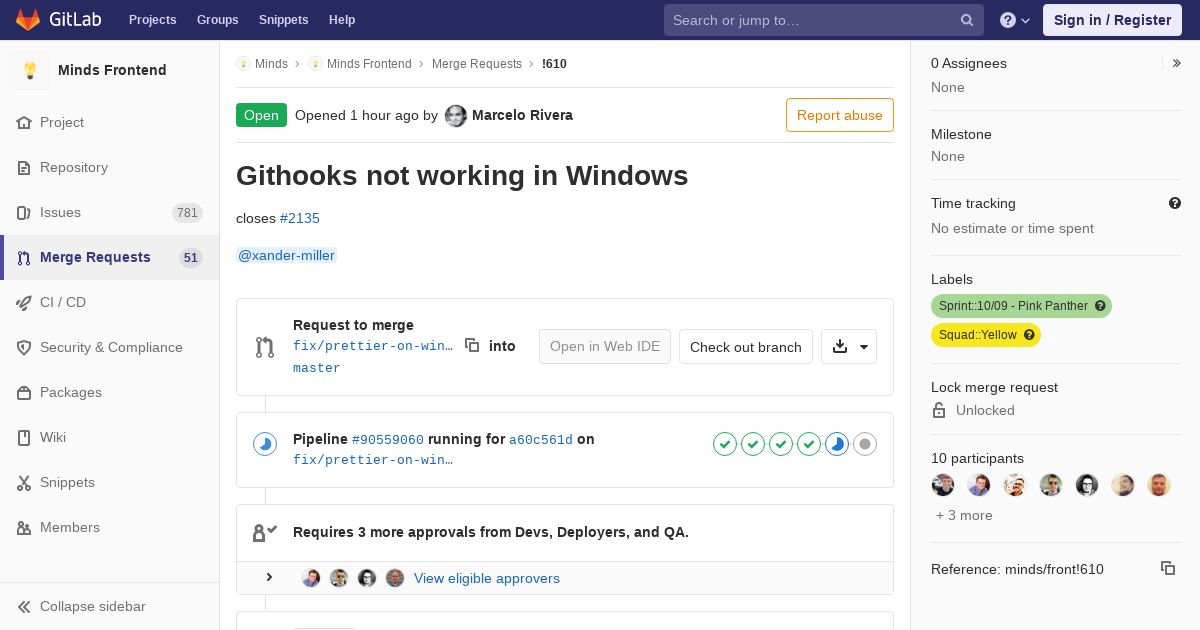The height and width of the screenshot is (630, 1200).
Task: Go to Minds Frontend breadcrumb link
Action: point(369,63)
